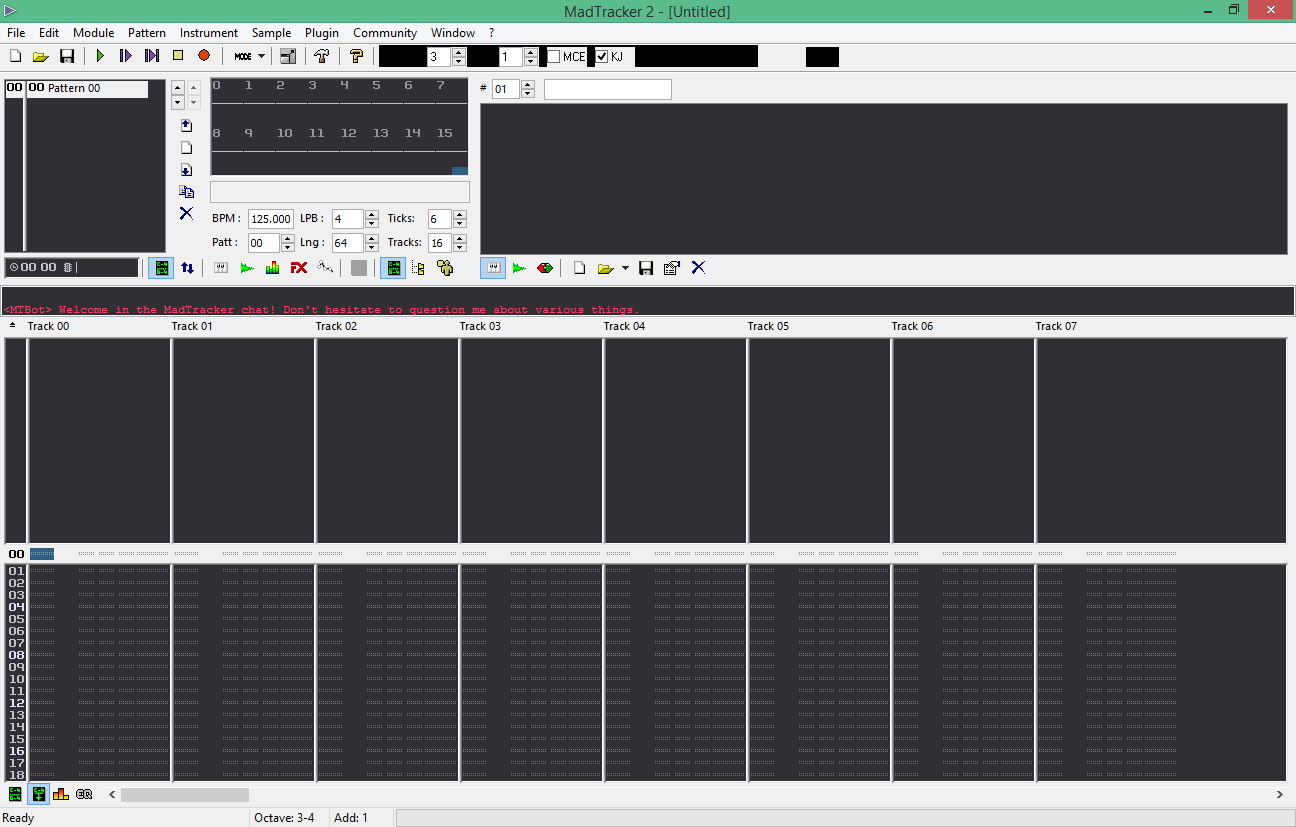Click the BPM value field showing 125.000

[271, 219]
